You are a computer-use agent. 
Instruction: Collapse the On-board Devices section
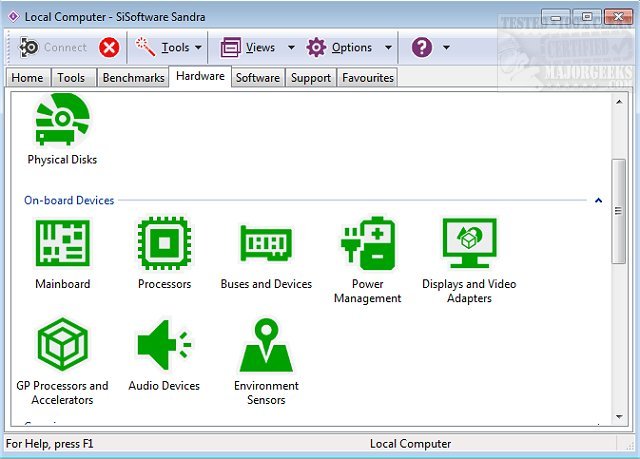pos(598,200)
